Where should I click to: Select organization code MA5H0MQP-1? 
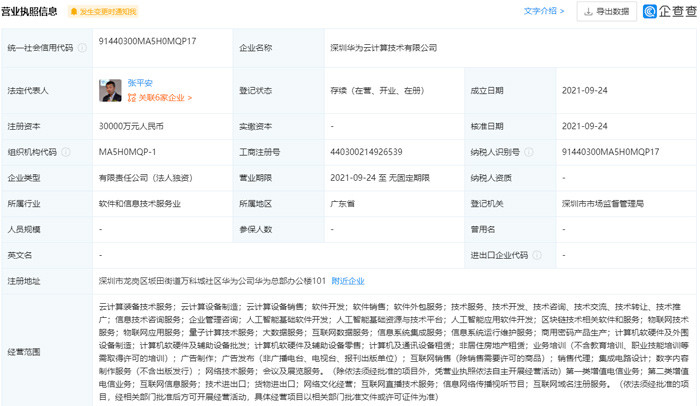[x=127, y=152]
